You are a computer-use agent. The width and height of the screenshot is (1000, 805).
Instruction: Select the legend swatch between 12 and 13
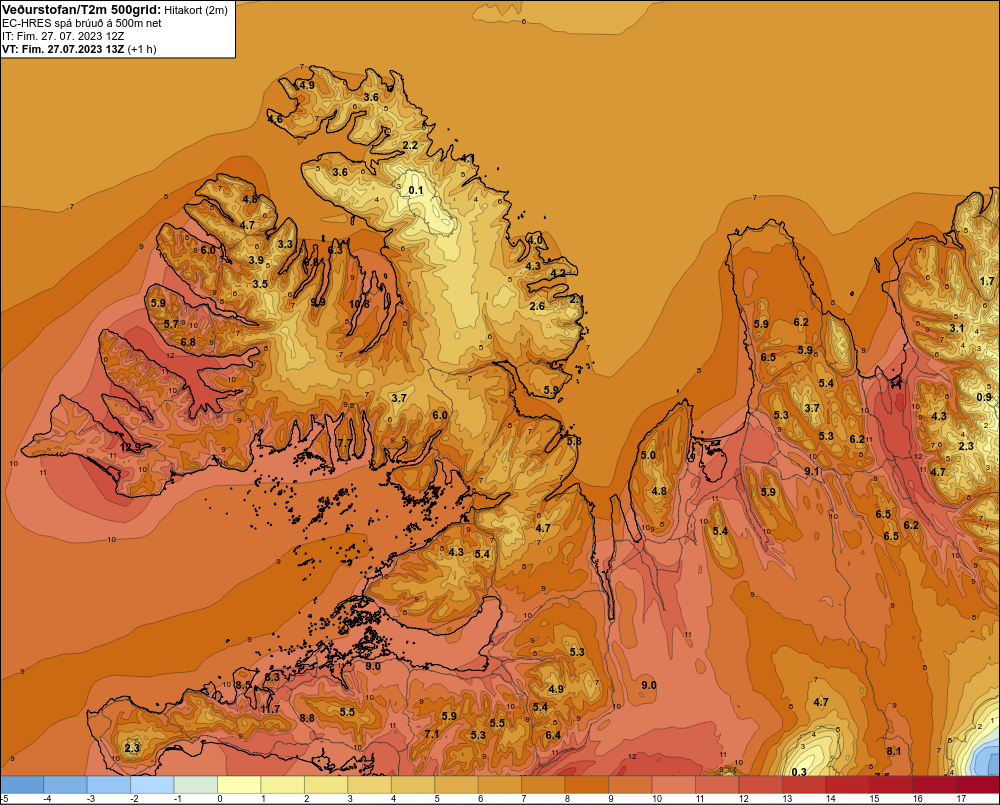[760, 785]
